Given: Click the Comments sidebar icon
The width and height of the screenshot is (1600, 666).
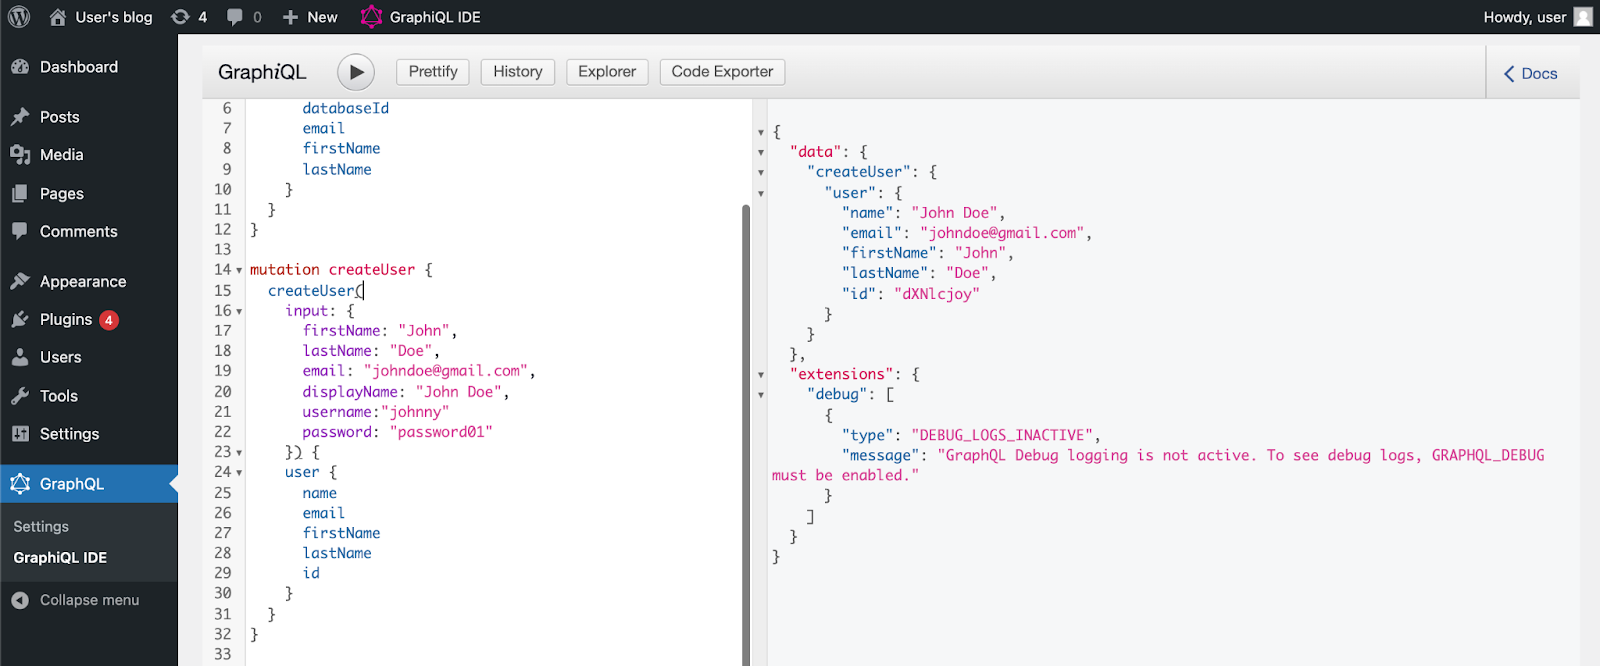Looking at the screenshot, I should tap(20, 231).
